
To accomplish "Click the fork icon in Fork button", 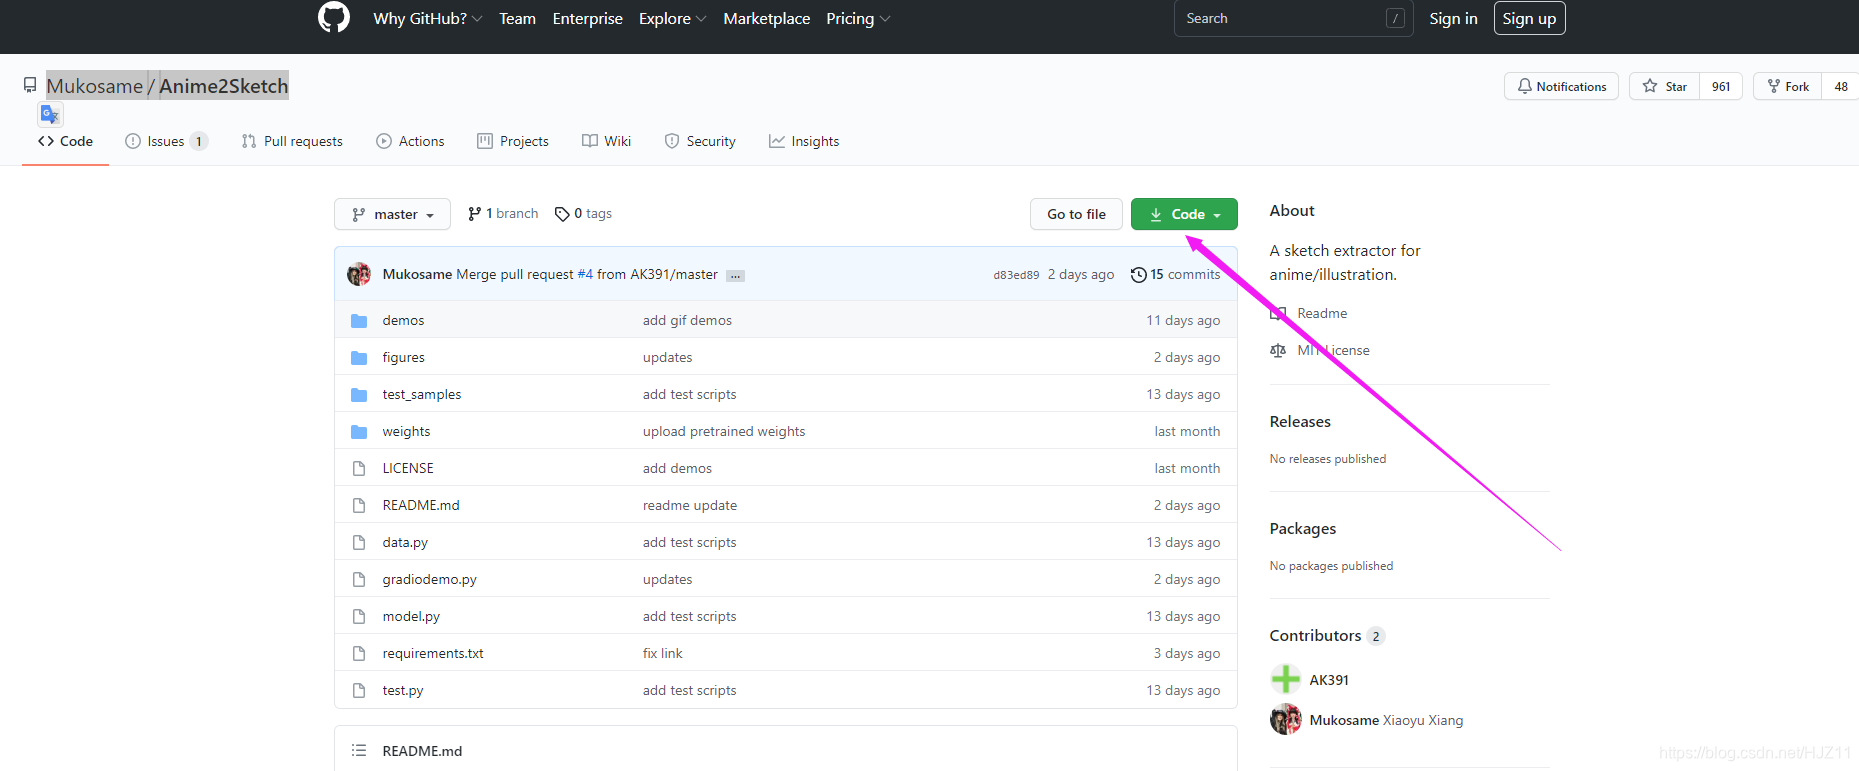I will (x=1774, y=86).
